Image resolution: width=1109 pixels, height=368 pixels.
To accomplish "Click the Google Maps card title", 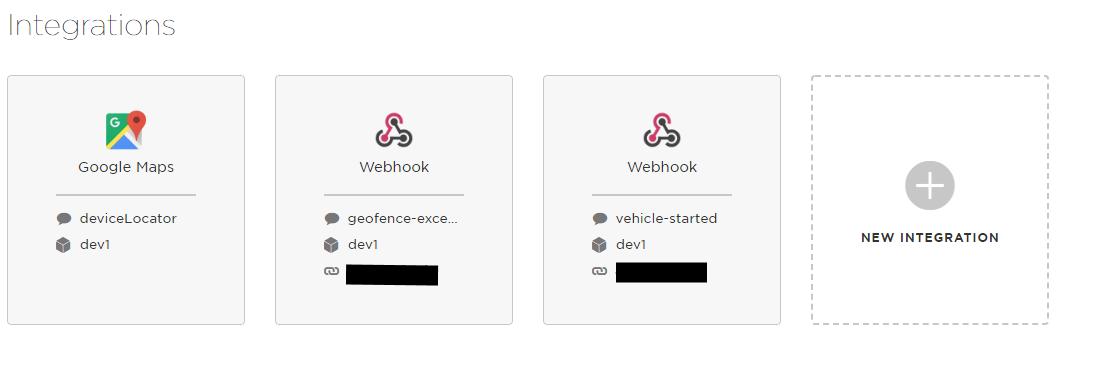I will click(126, 168).
